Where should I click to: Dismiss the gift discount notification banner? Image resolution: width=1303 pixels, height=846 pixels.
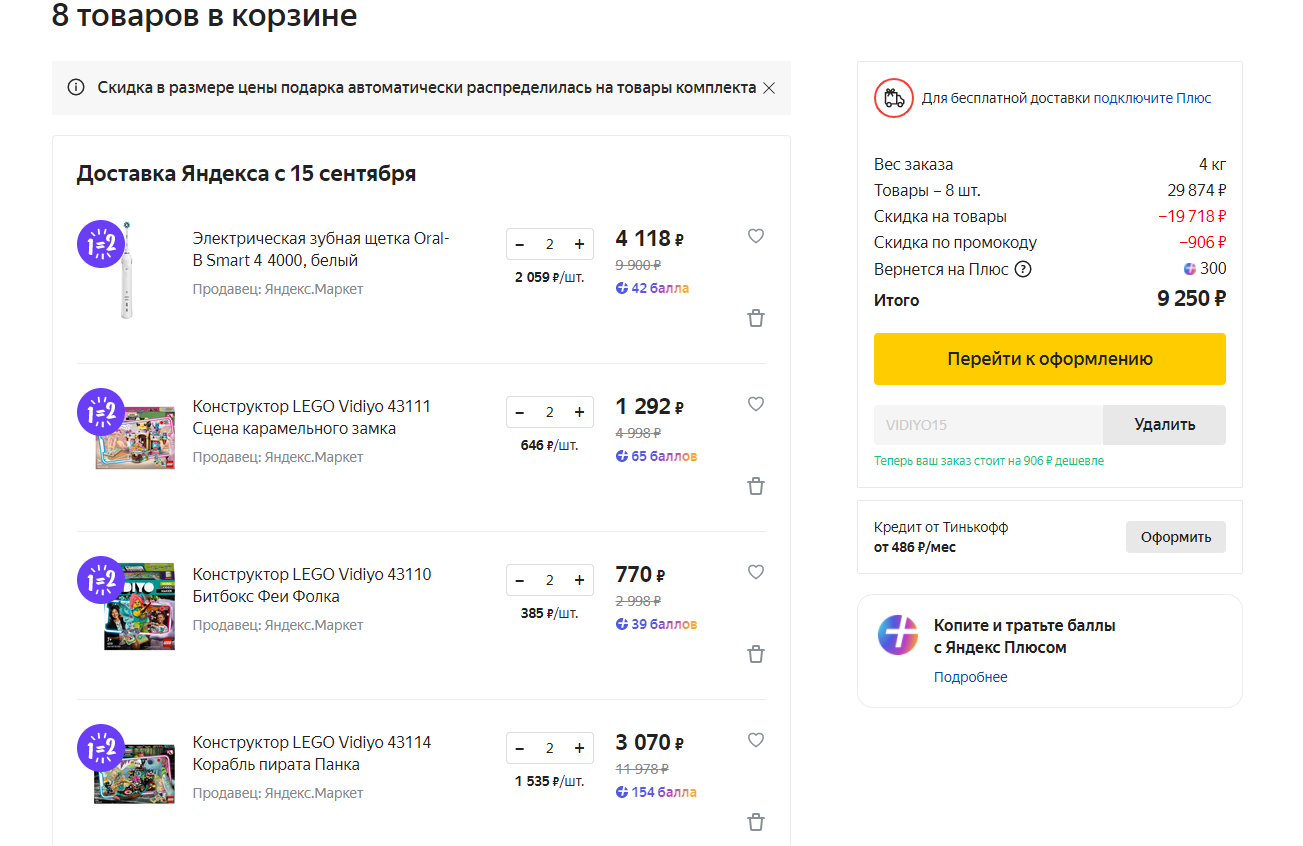tap(769, 88)
